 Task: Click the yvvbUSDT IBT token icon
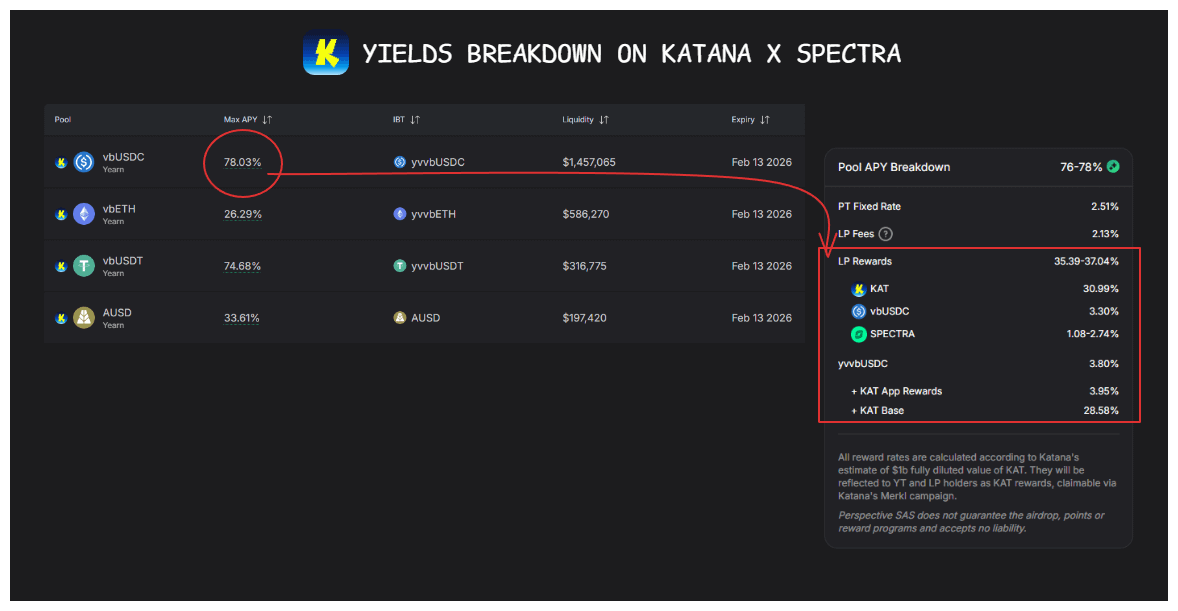(400, 266)
